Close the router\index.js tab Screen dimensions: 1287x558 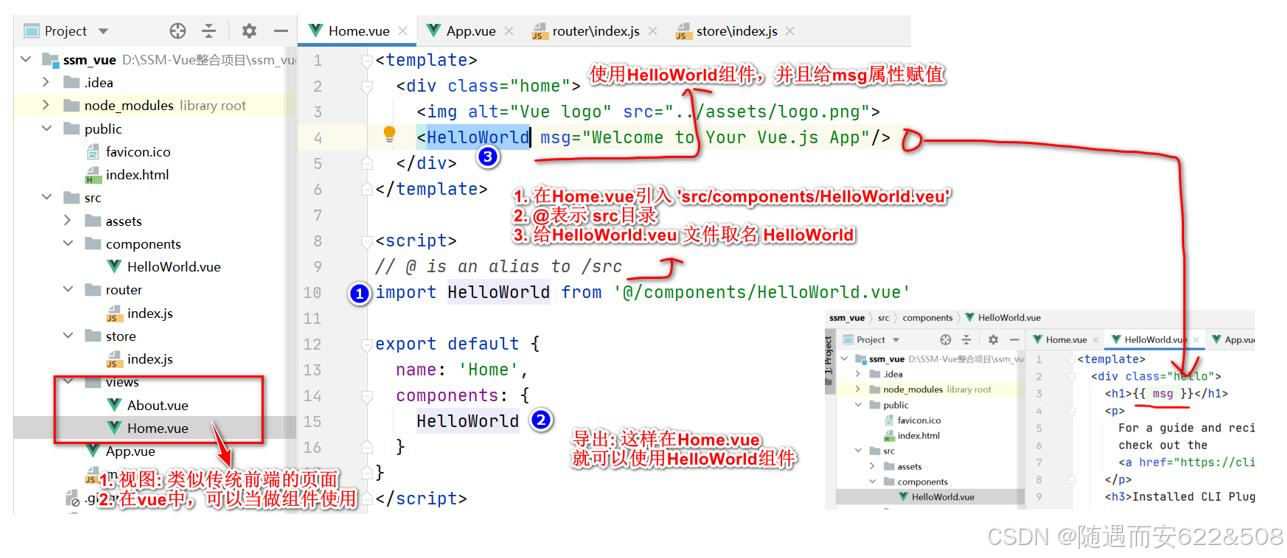point(652,32)
